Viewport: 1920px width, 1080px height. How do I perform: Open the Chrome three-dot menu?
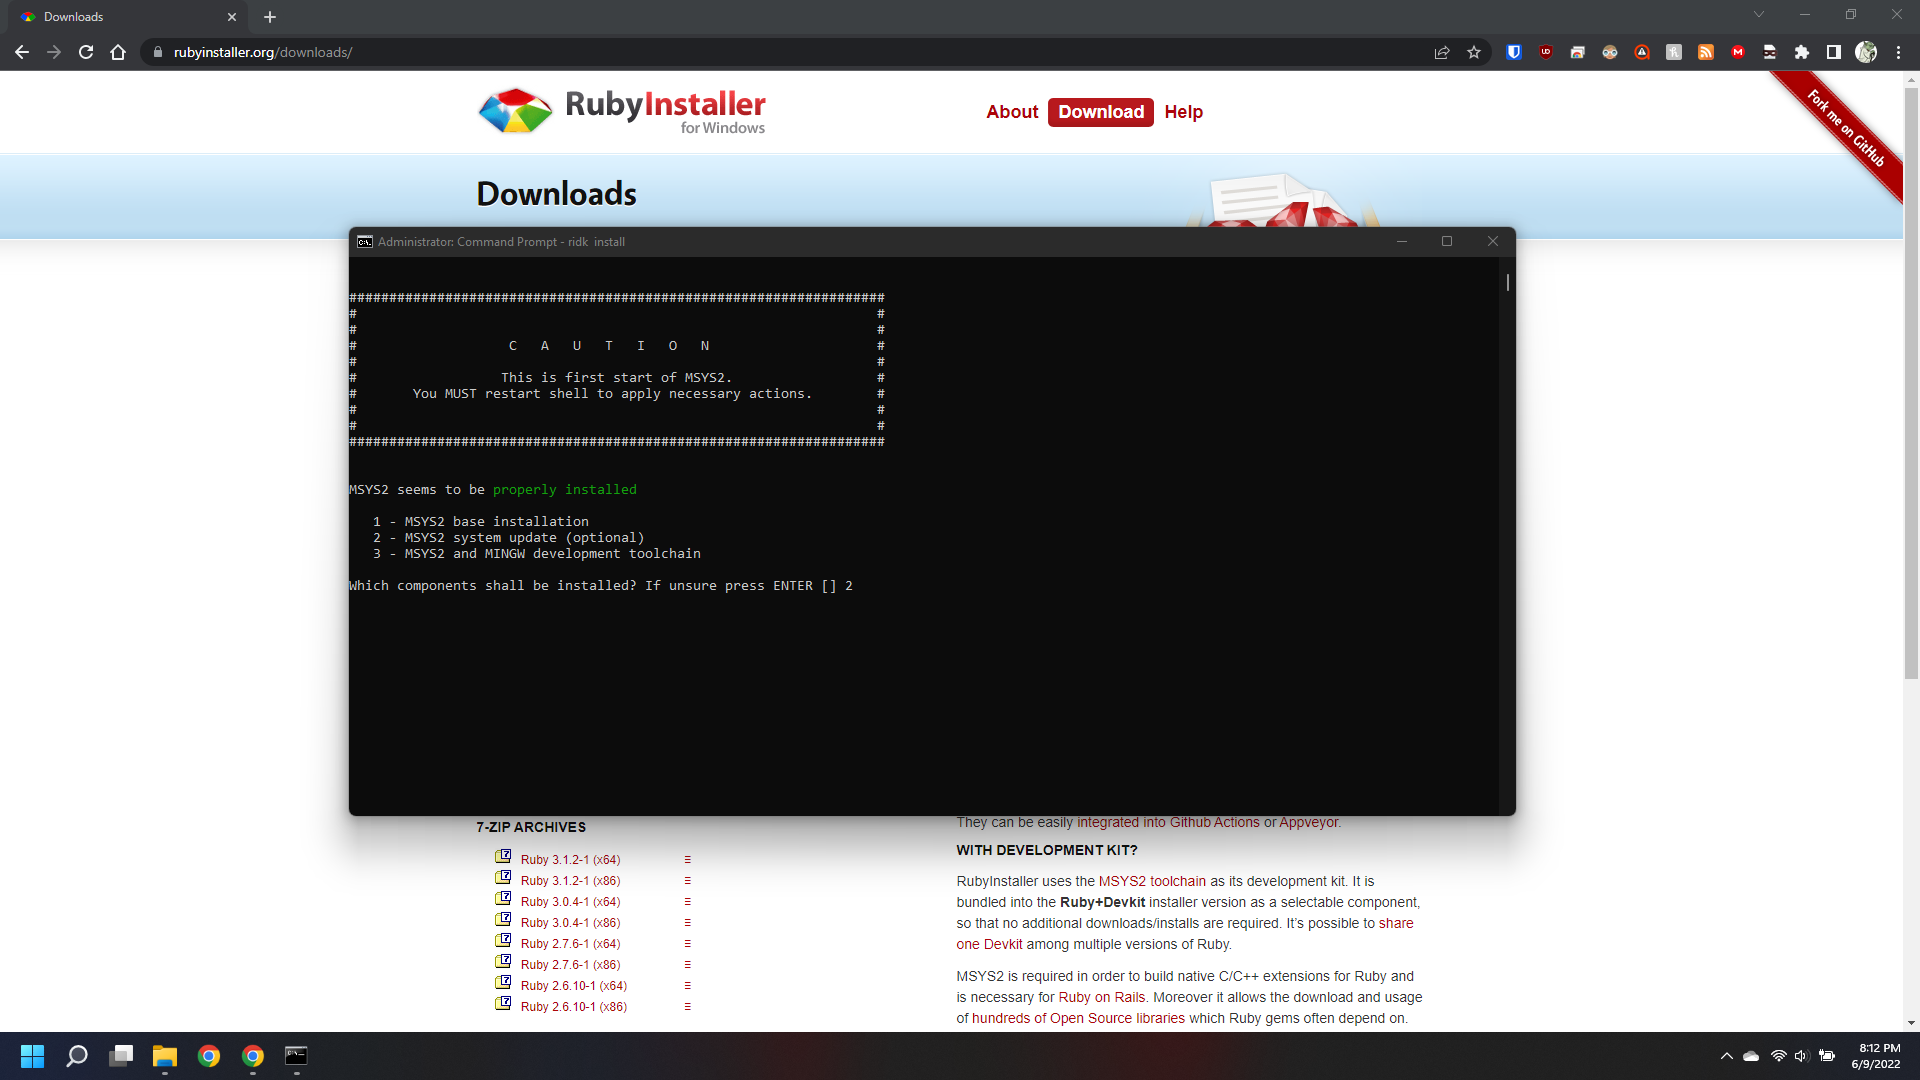[x=1898, y=52]
